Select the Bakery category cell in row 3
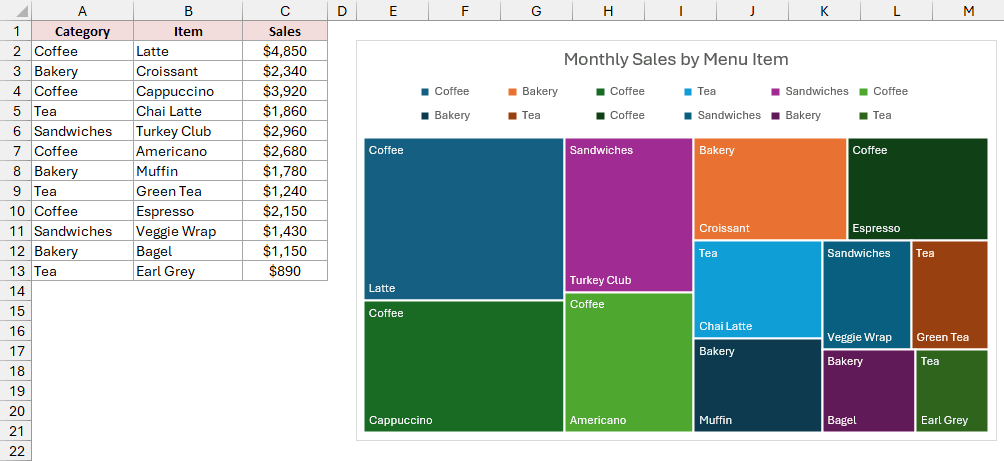The height and width of the screenshot is (461, 1004). 83,71
